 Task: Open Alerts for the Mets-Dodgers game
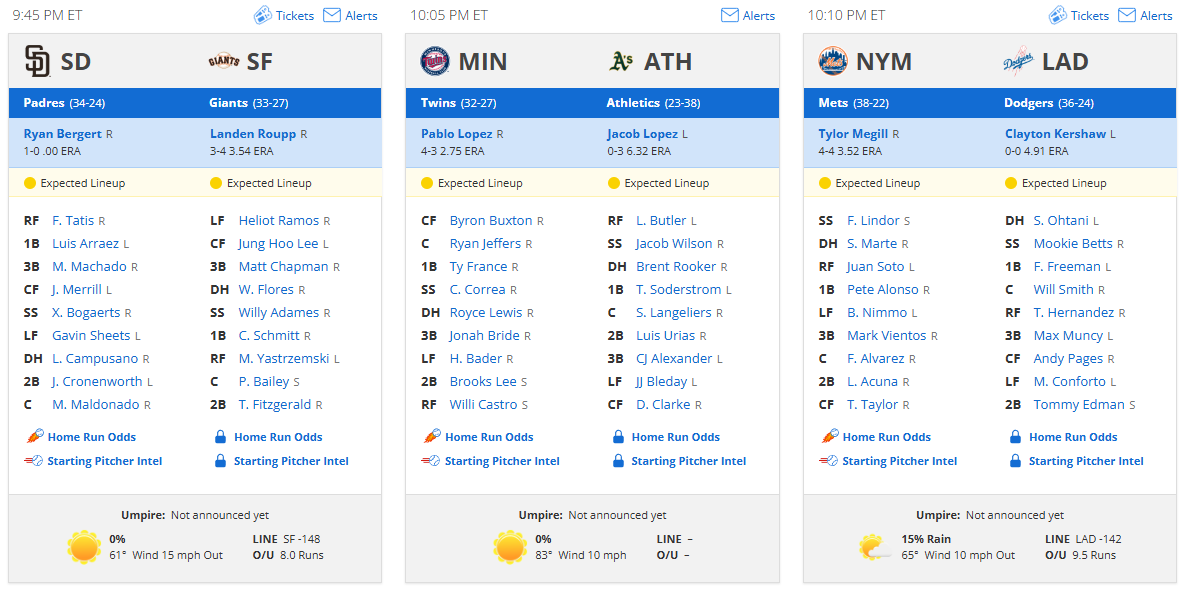[1145, 15]
